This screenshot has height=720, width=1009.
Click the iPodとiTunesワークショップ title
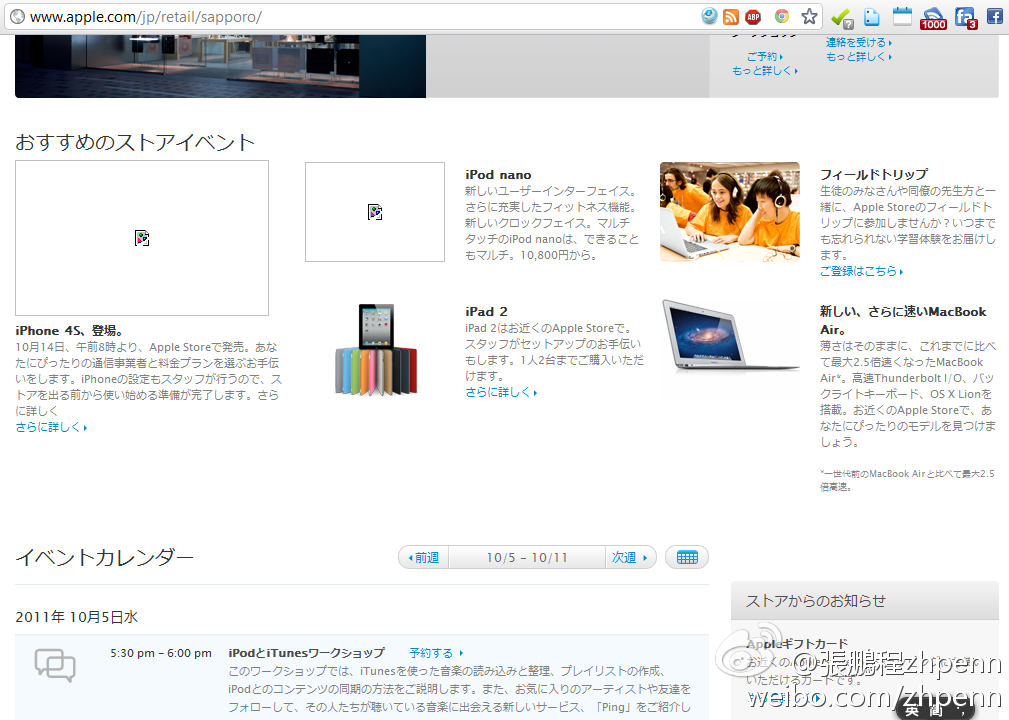(x=306, y=653)
